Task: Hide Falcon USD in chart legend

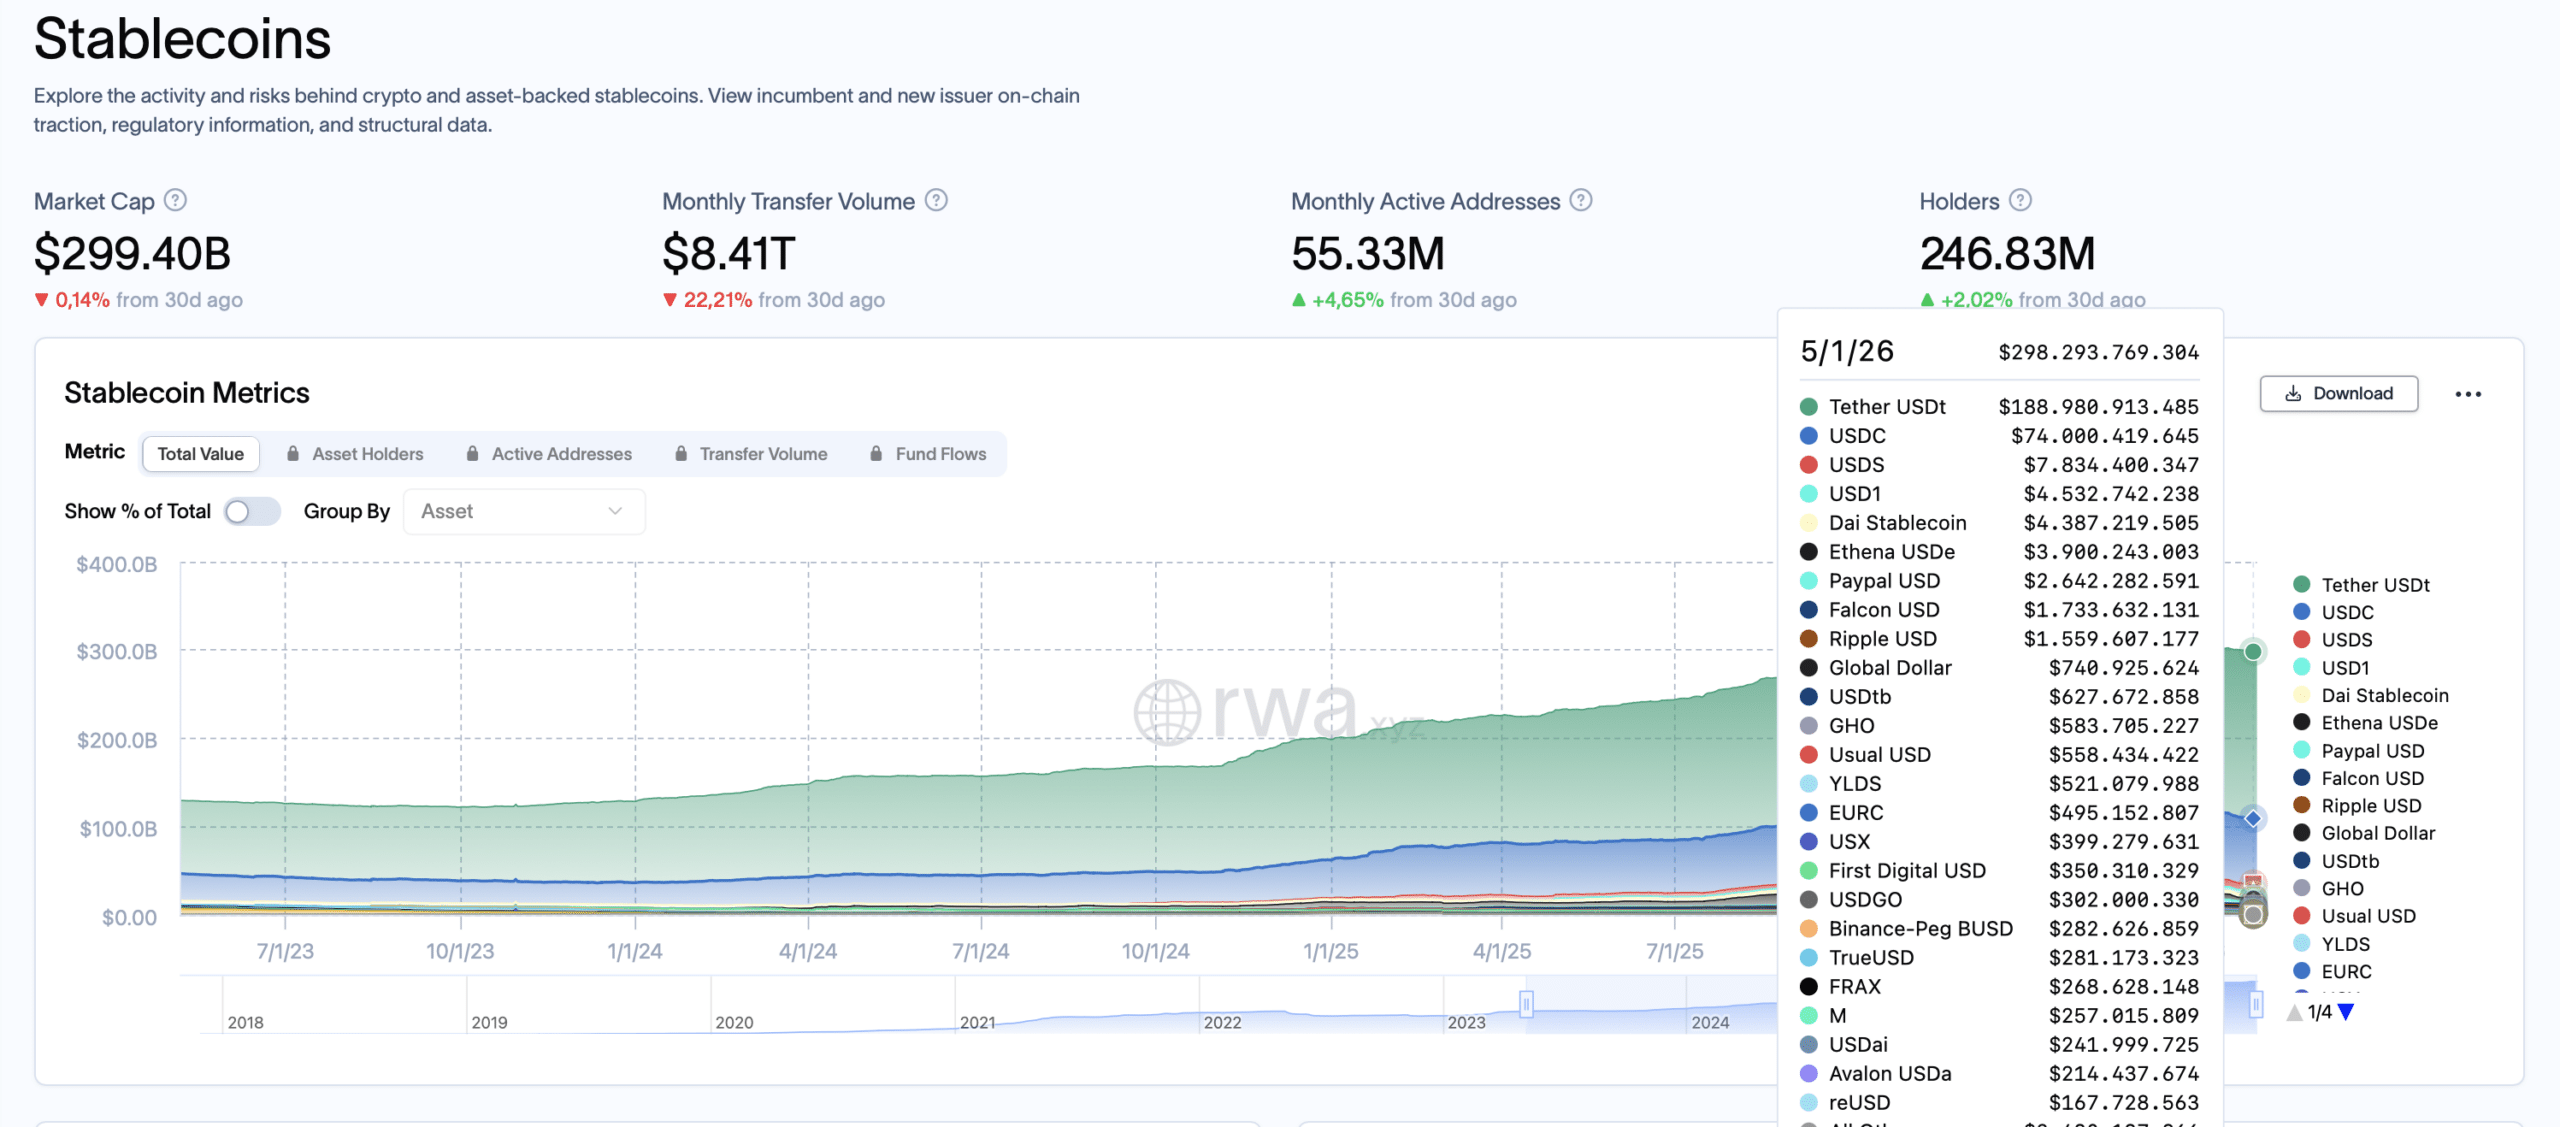Action: point(2359,778)
